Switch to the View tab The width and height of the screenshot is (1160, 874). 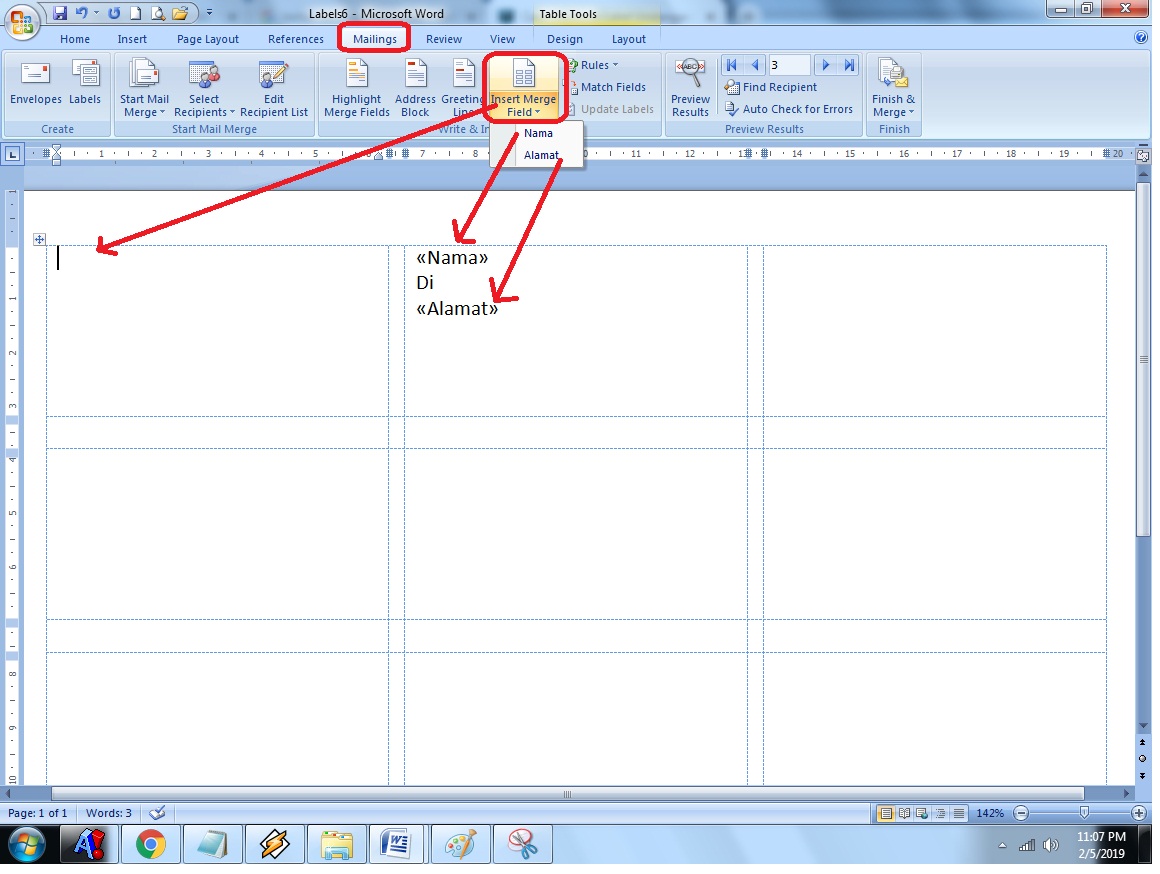[502, 39]
